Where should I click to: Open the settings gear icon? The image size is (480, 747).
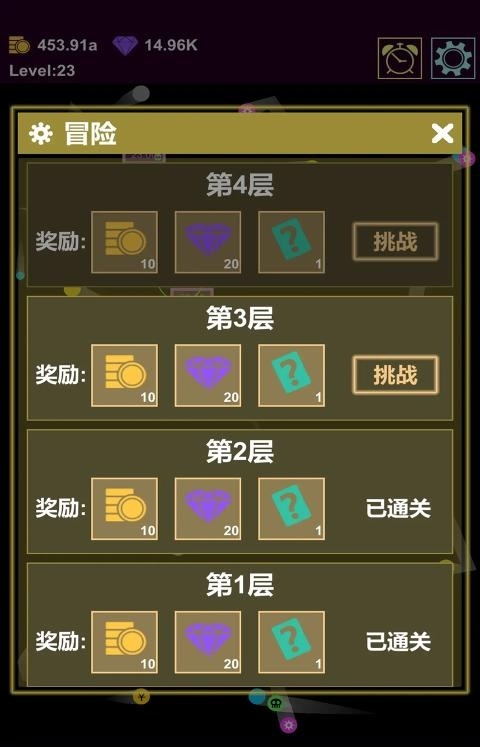(453, 58)
